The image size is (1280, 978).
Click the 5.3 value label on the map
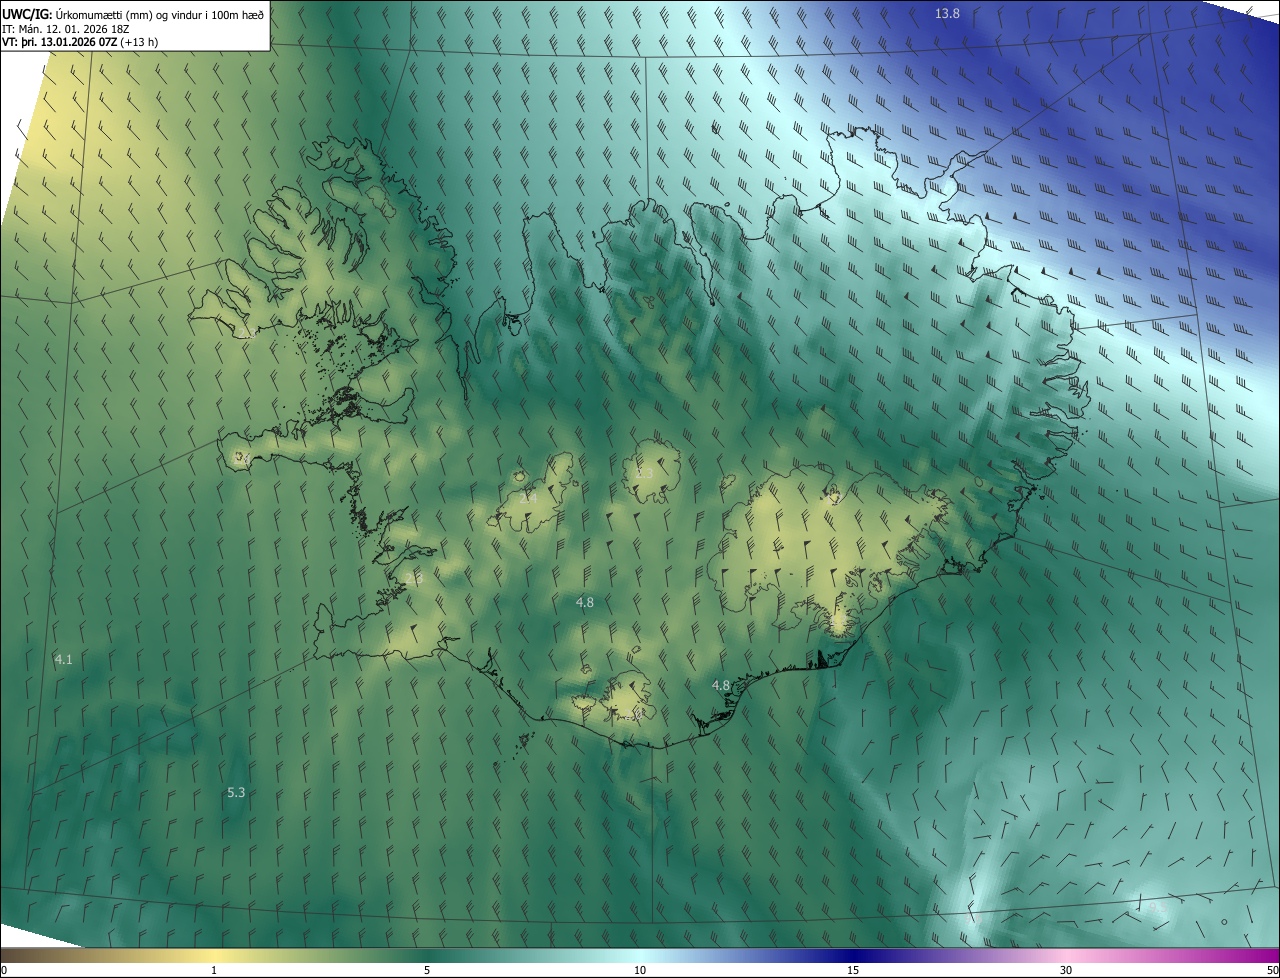(236, 792)
